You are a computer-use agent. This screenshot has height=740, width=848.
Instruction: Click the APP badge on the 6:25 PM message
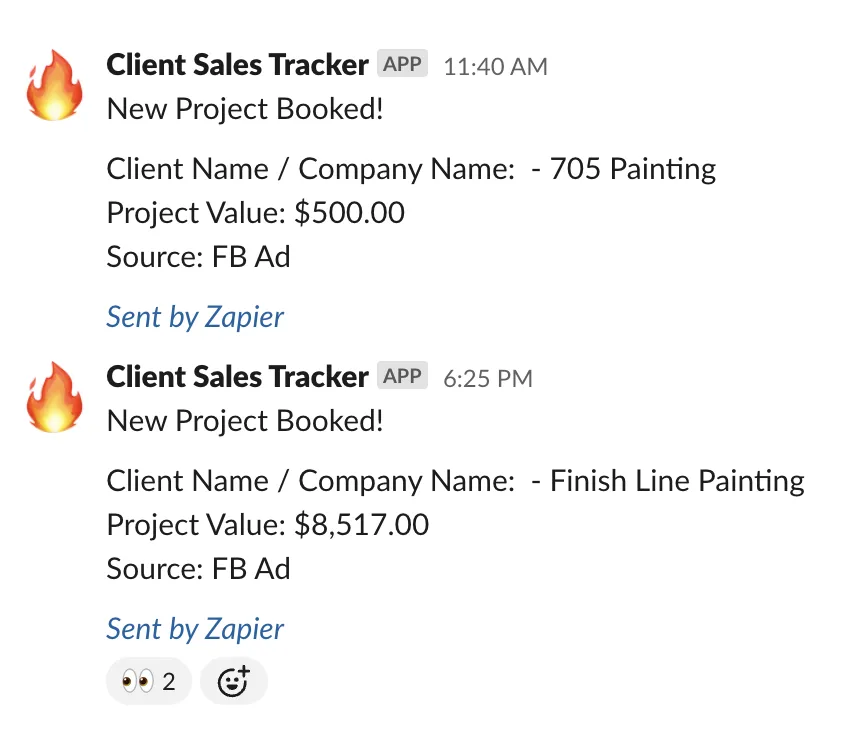click(x=402, y=375)
